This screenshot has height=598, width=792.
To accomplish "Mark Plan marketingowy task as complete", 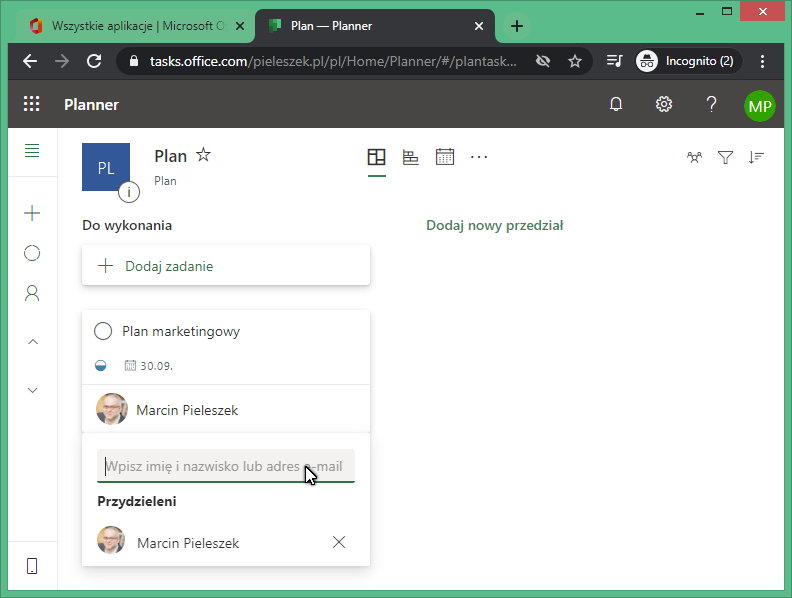I will pos(102,331).
